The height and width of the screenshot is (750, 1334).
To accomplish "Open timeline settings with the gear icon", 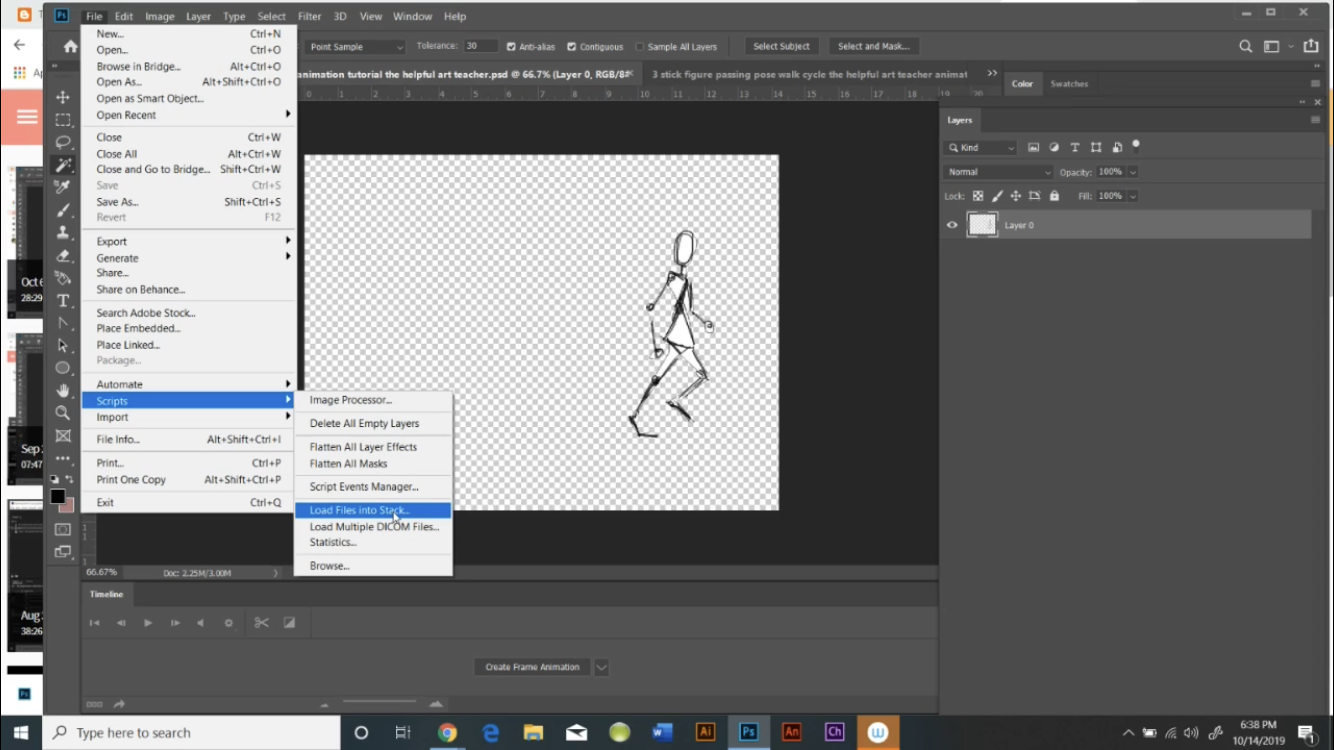I will click(x=228, y=622).
